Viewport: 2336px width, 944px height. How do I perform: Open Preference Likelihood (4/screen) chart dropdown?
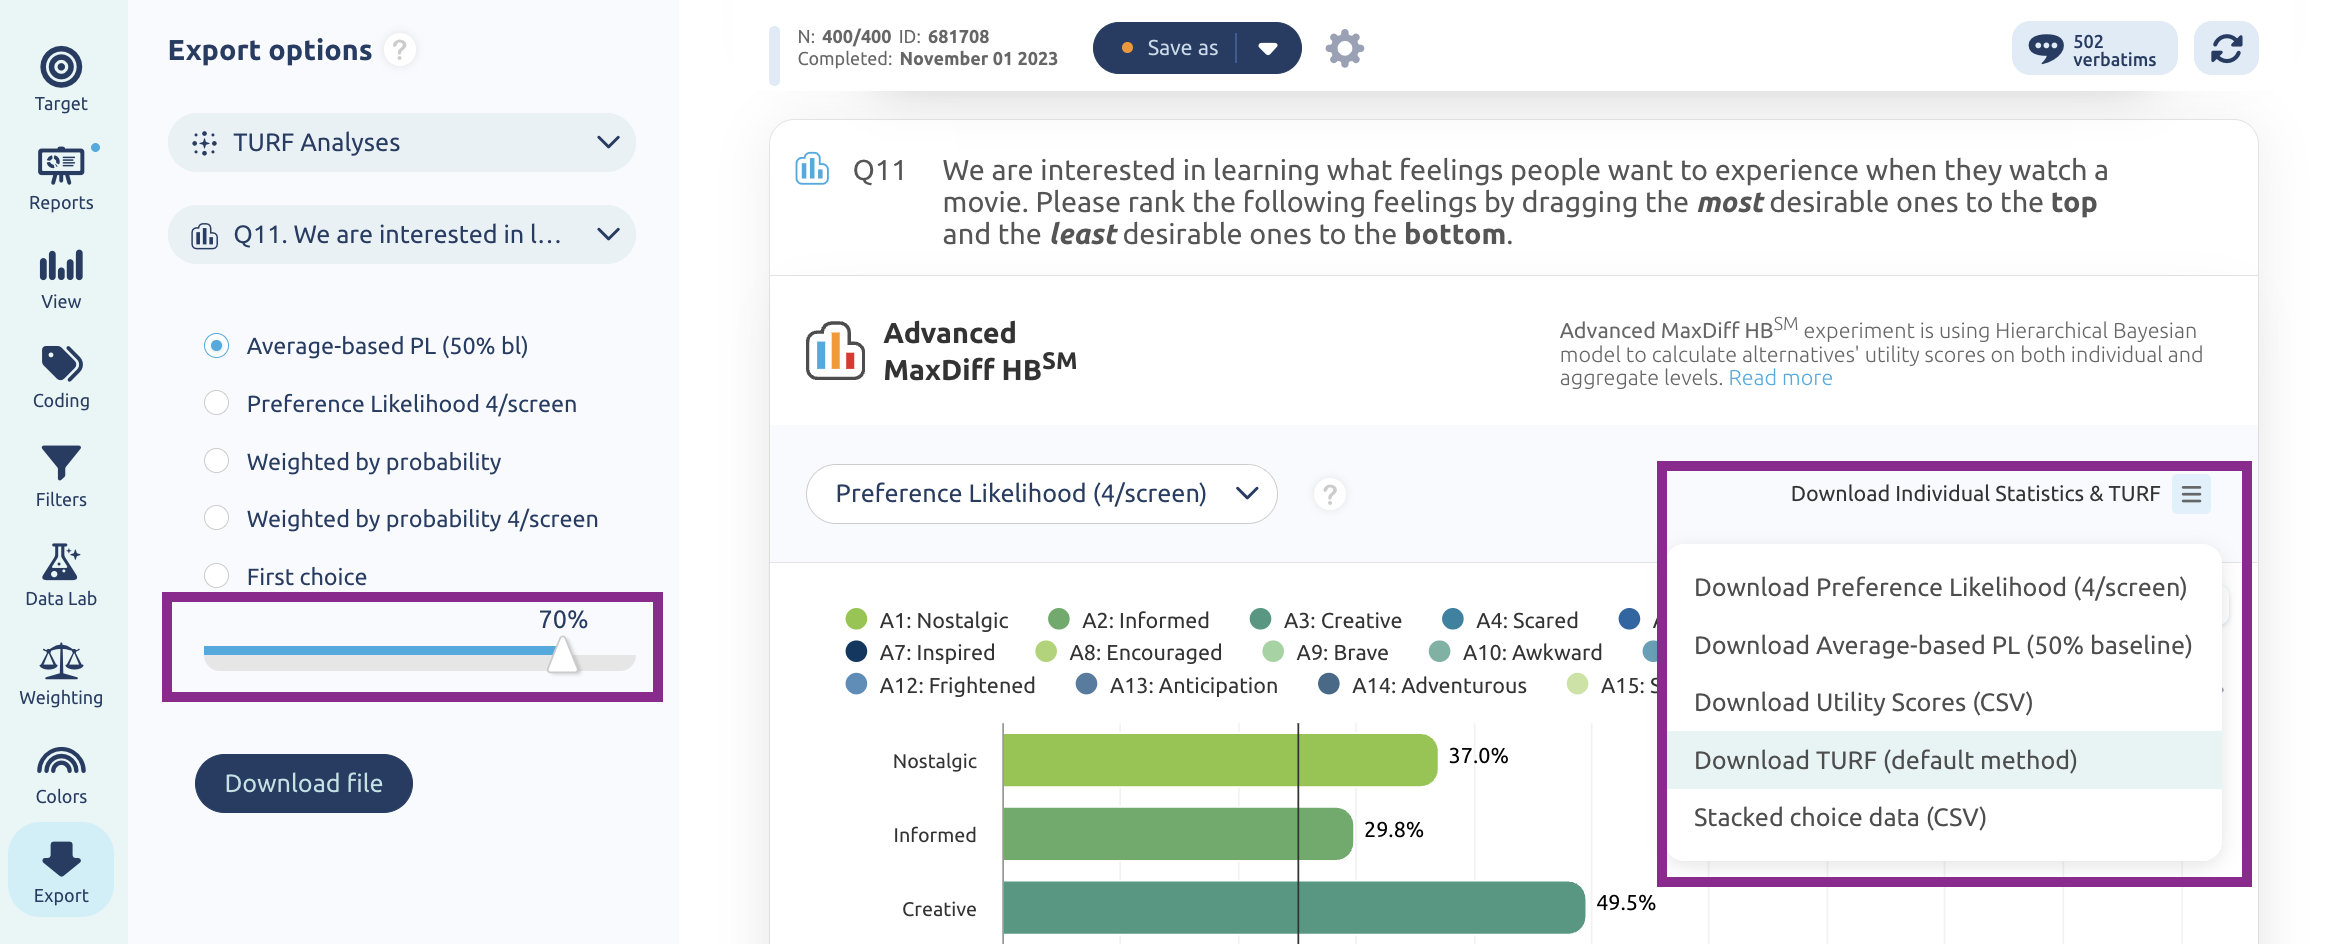point(1041,494)
